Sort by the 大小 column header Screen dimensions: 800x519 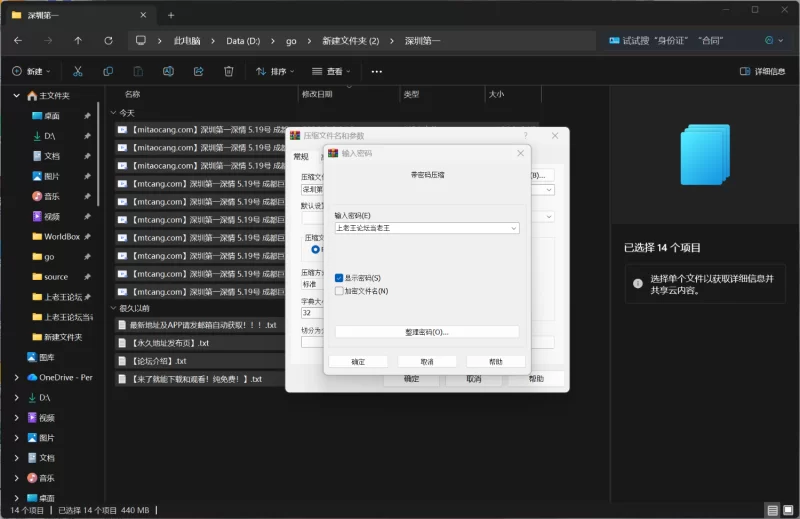click(496, 94)
